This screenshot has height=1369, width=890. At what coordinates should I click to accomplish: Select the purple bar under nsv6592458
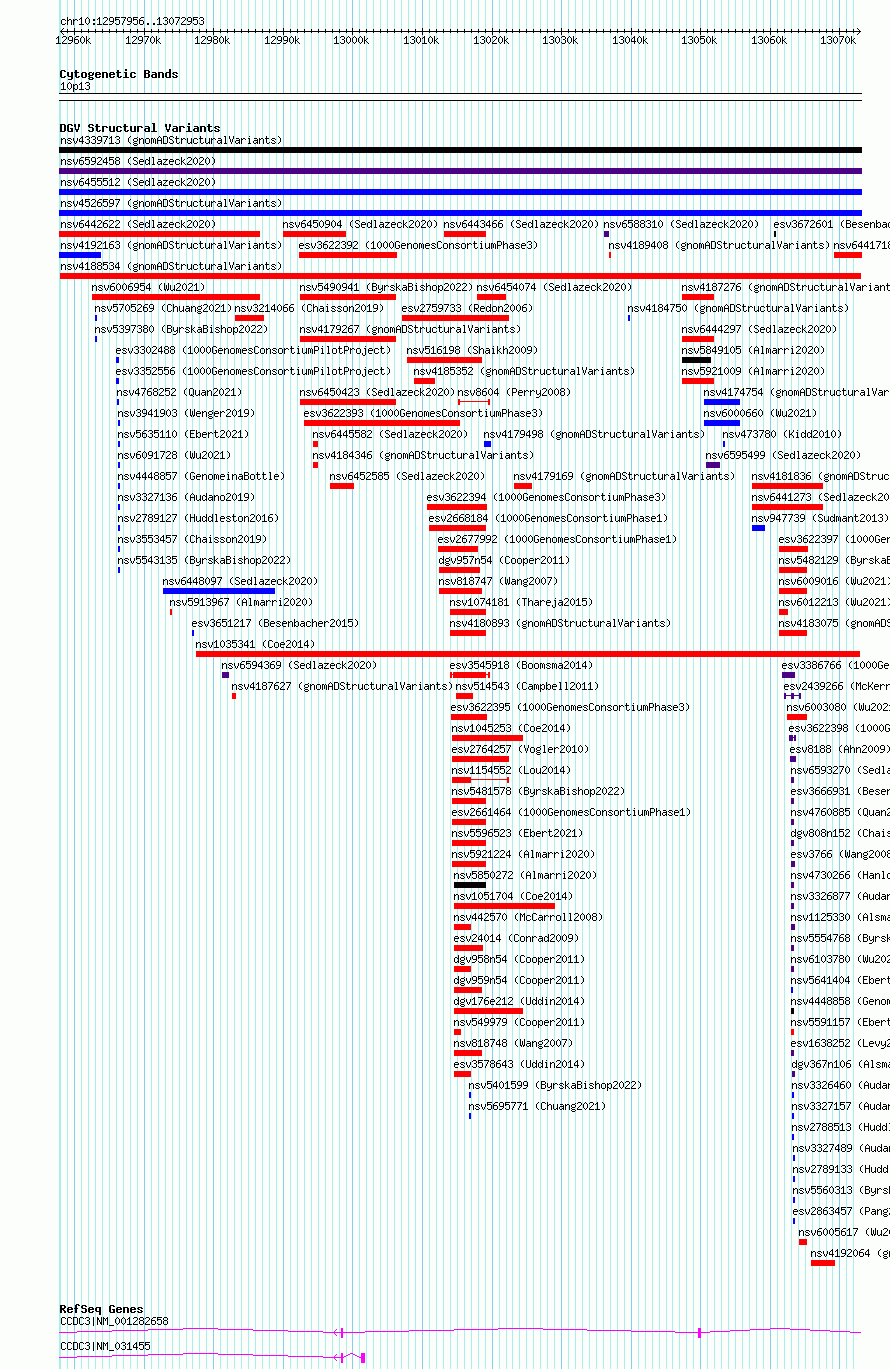coord(460,171)
